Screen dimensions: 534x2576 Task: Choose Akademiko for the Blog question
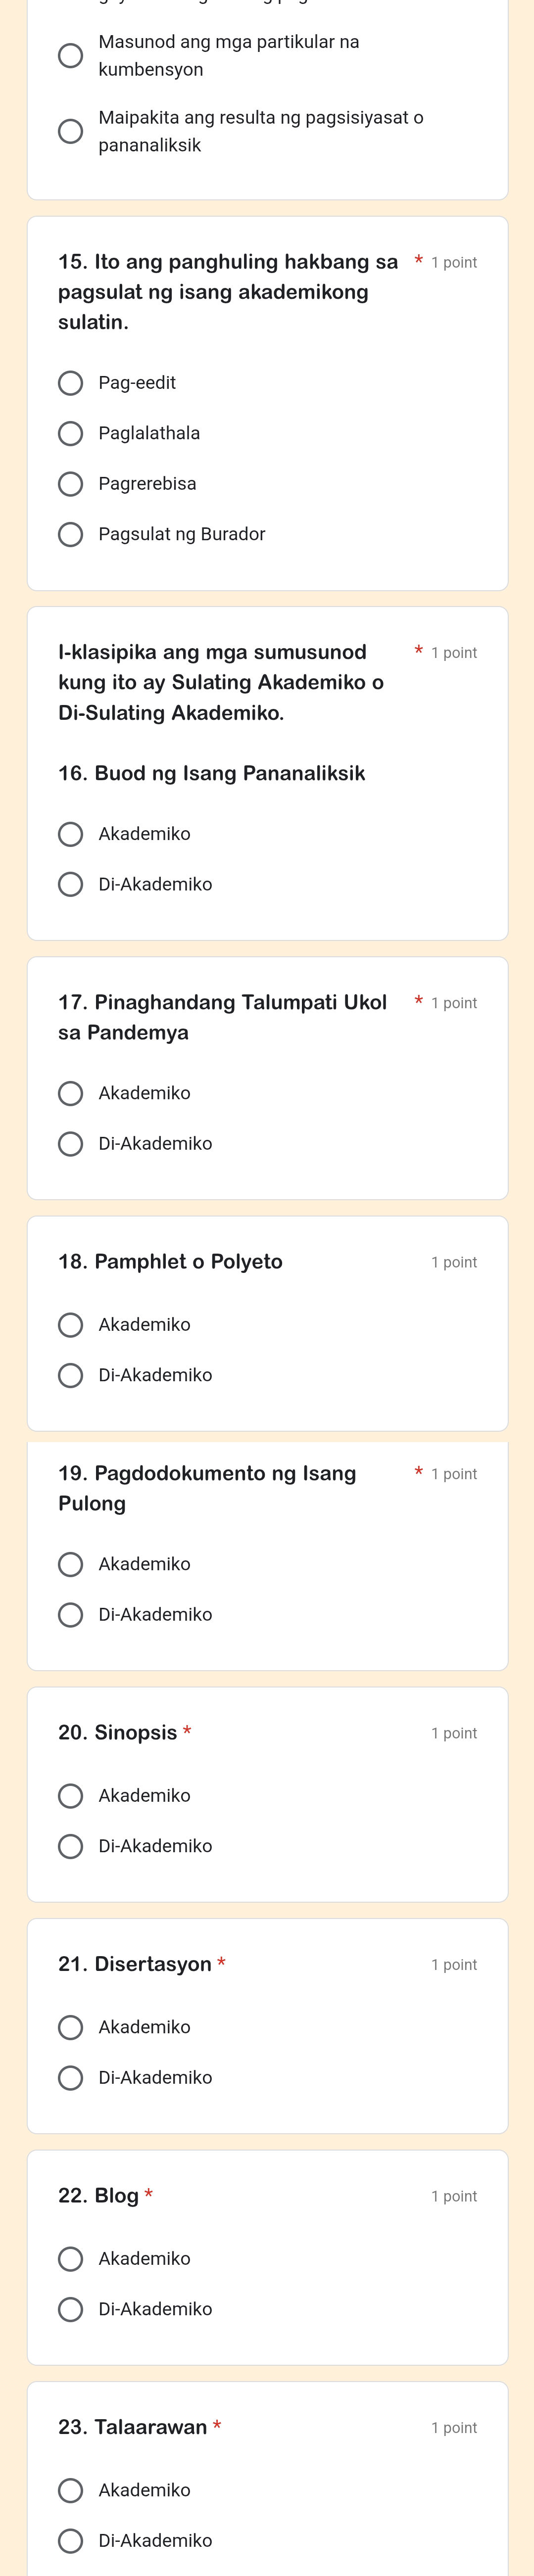70,2258
